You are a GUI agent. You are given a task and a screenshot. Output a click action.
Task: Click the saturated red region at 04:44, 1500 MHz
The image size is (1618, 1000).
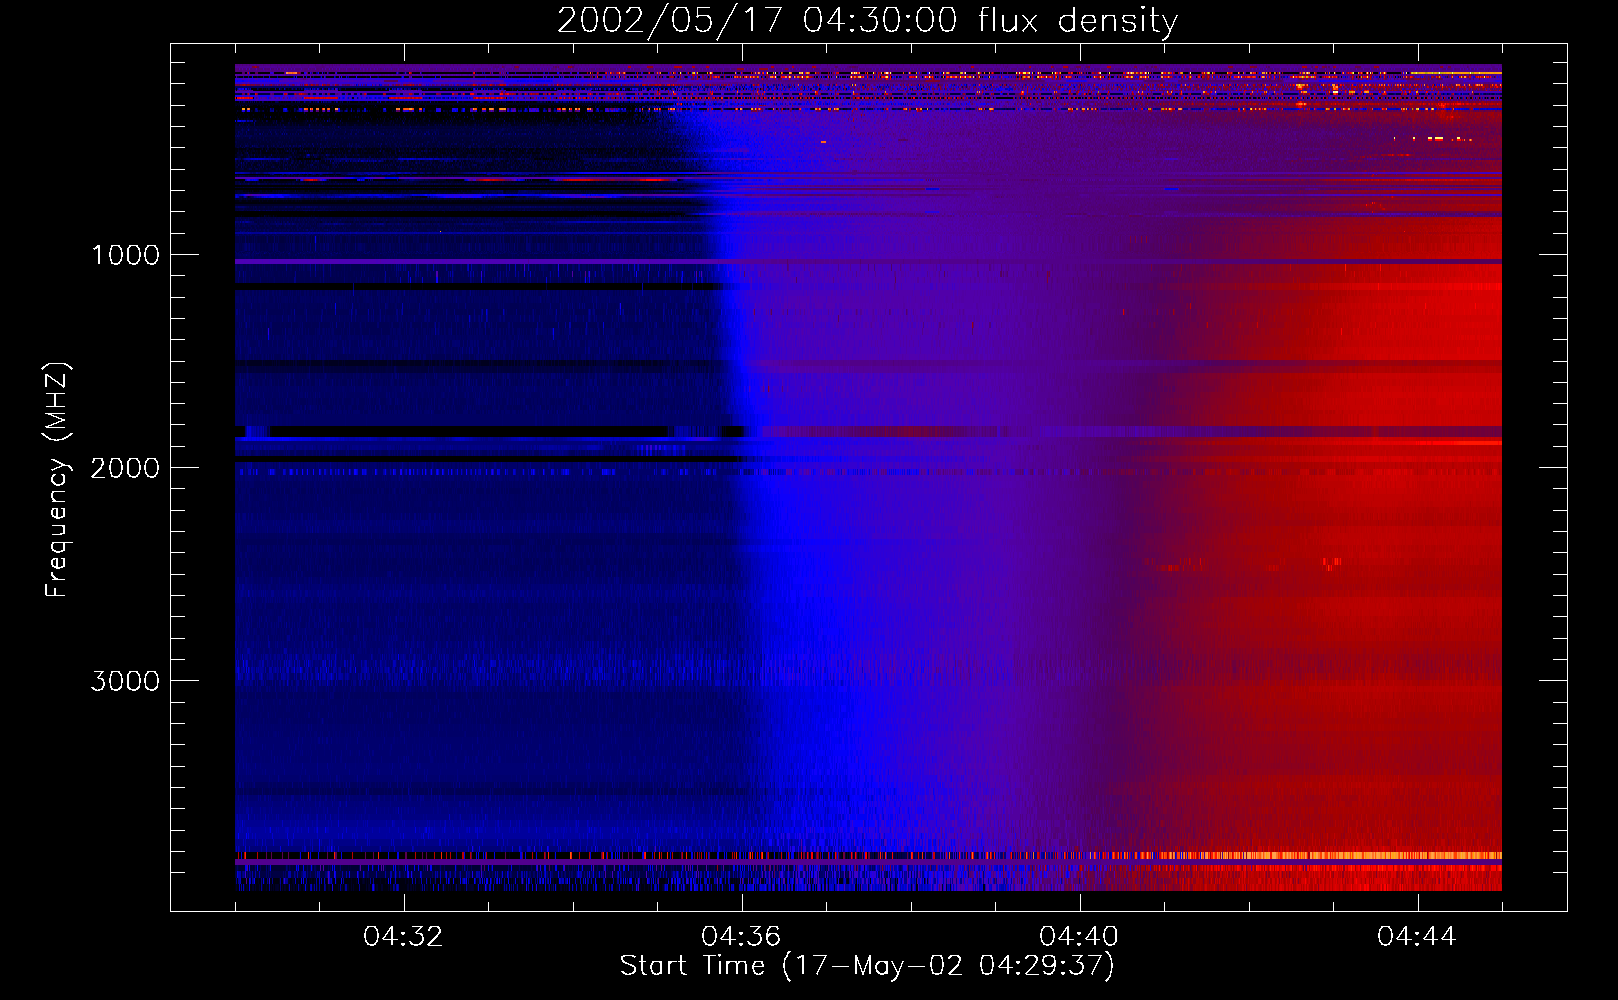click(1418, 361)
